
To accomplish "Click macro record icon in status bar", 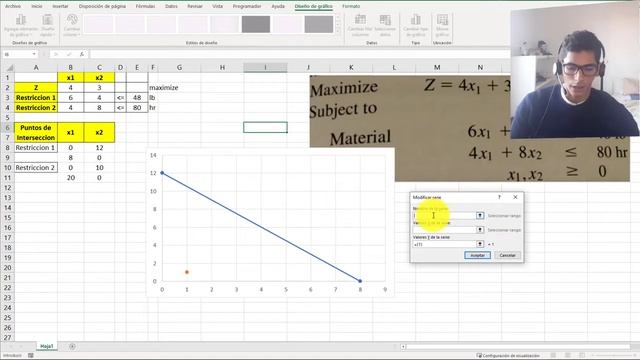I will pos(31,356).
